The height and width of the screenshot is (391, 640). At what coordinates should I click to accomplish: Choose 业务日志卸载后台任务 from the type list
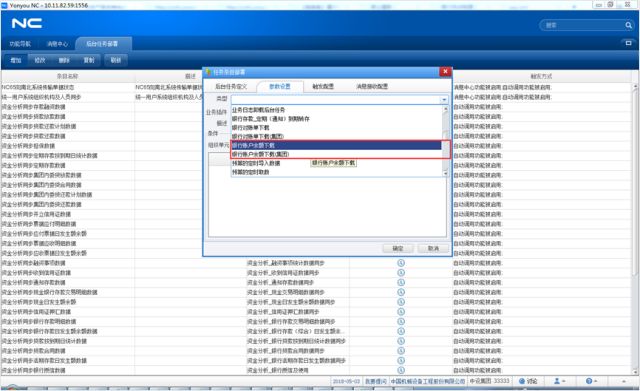click(x=258, y=110)
